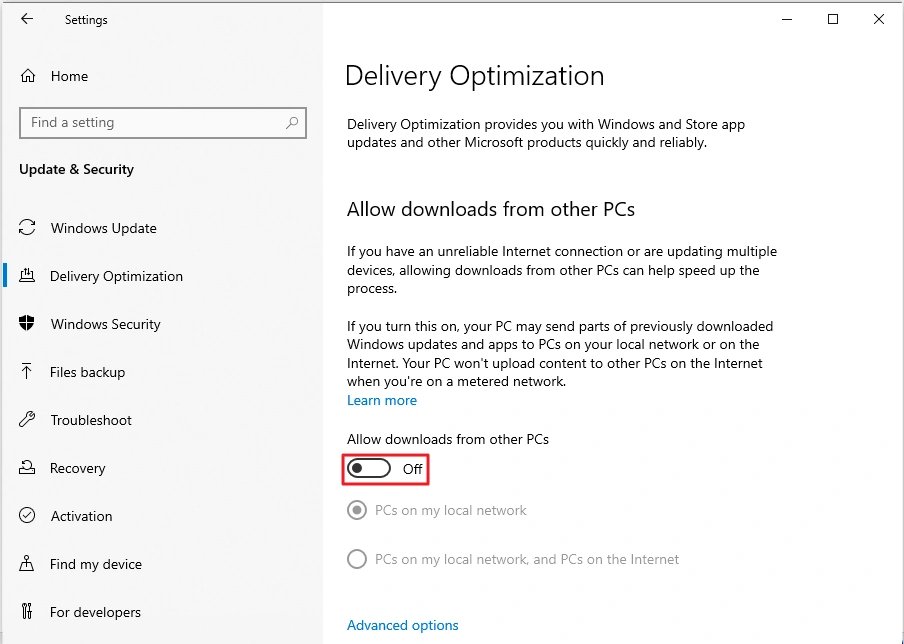The height and width of the screenshot is (644, 904).
Task: Click the Windows Update refresh icon
Action: [27, 227]
